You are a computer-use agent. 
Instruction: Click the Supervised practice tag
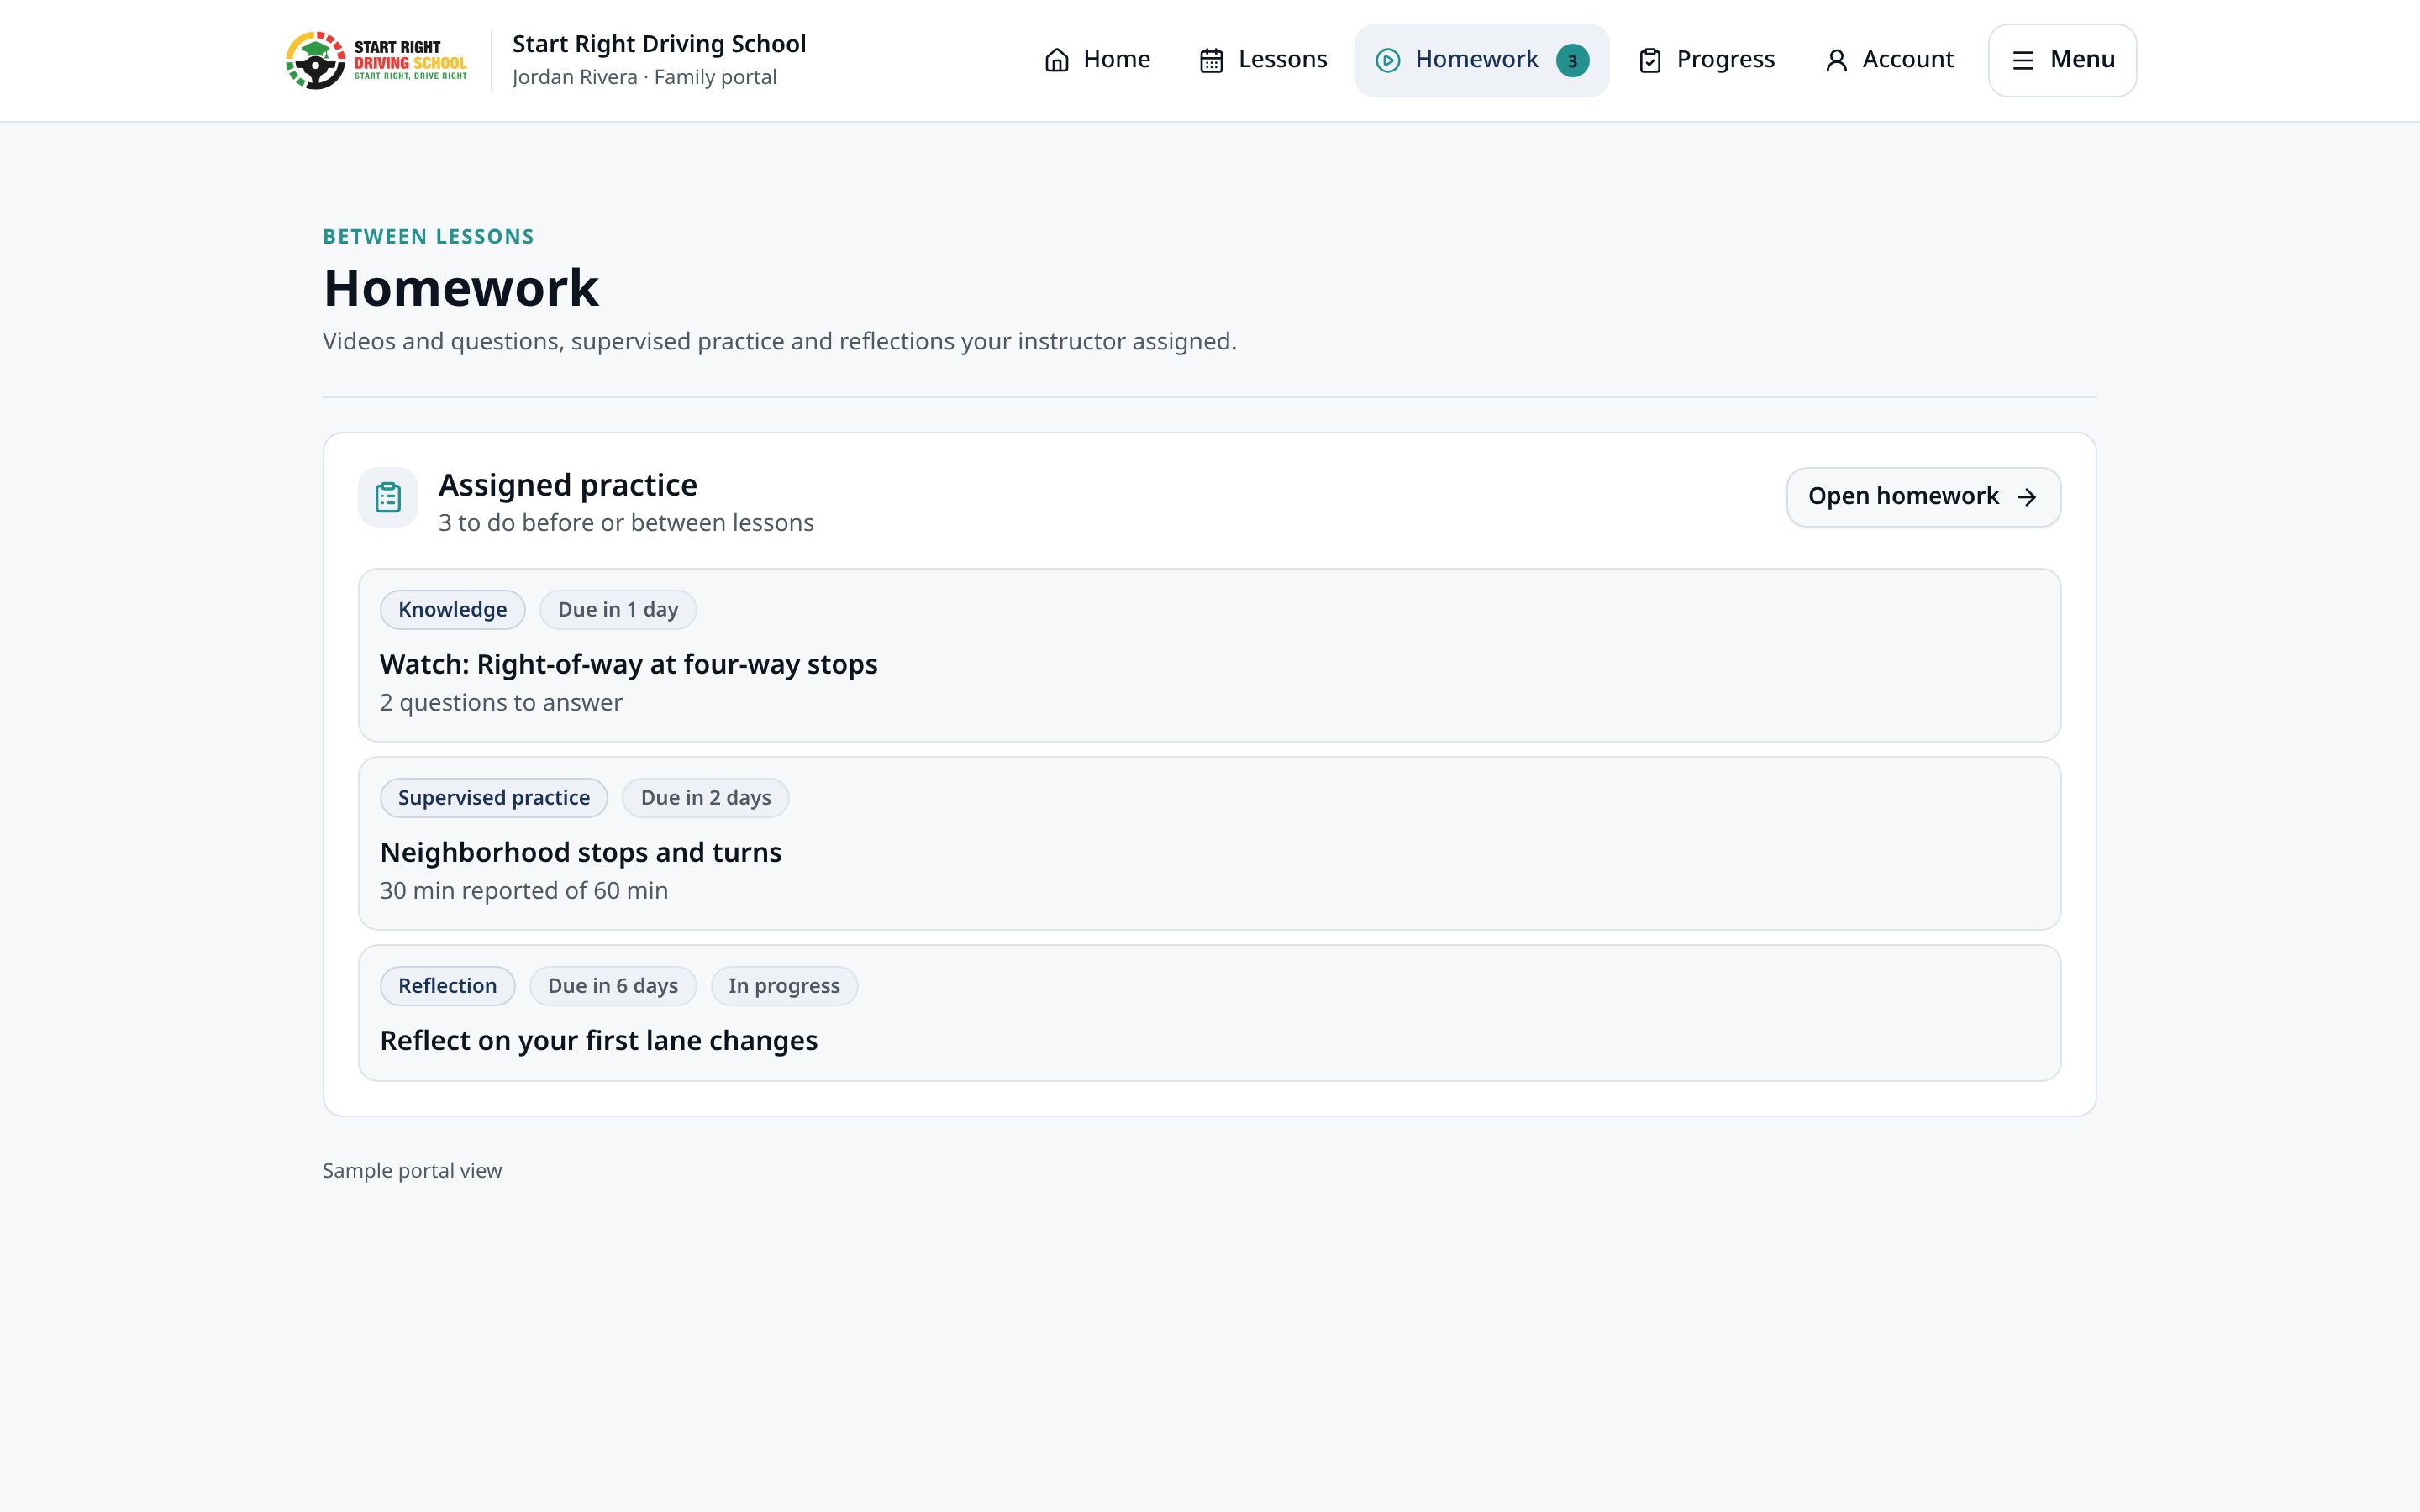(494, 798)
